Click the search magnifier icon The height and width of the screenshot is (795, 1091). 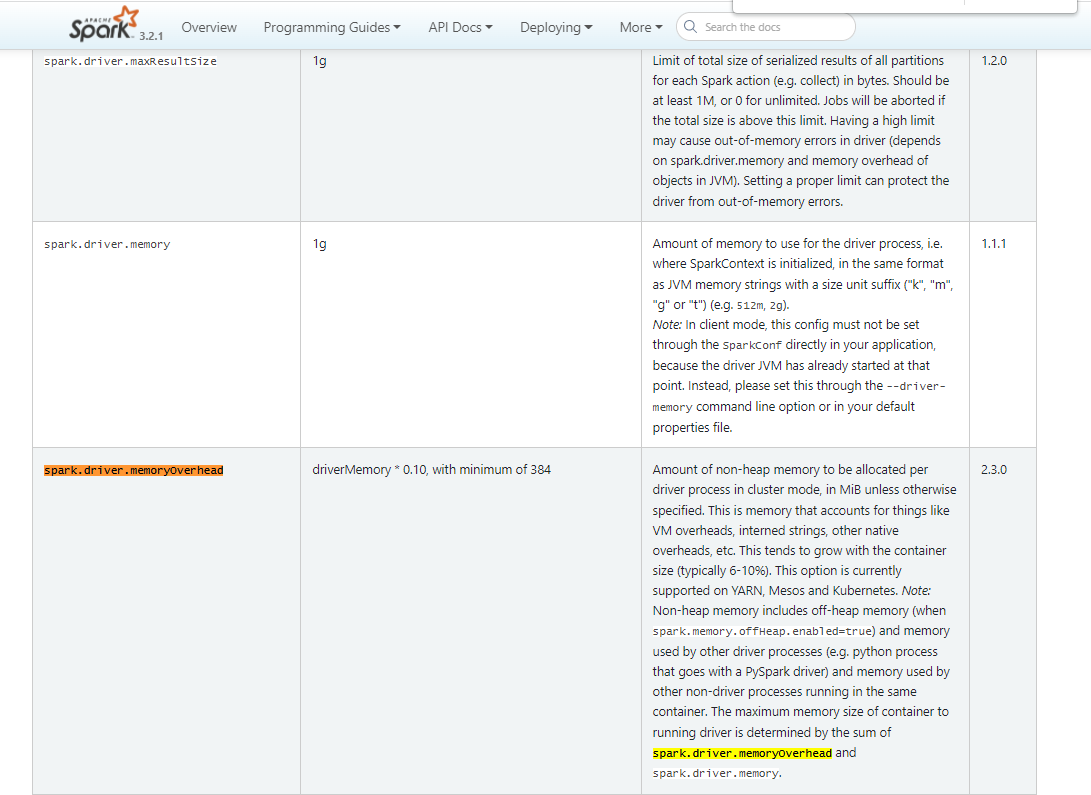coord(690,26)
